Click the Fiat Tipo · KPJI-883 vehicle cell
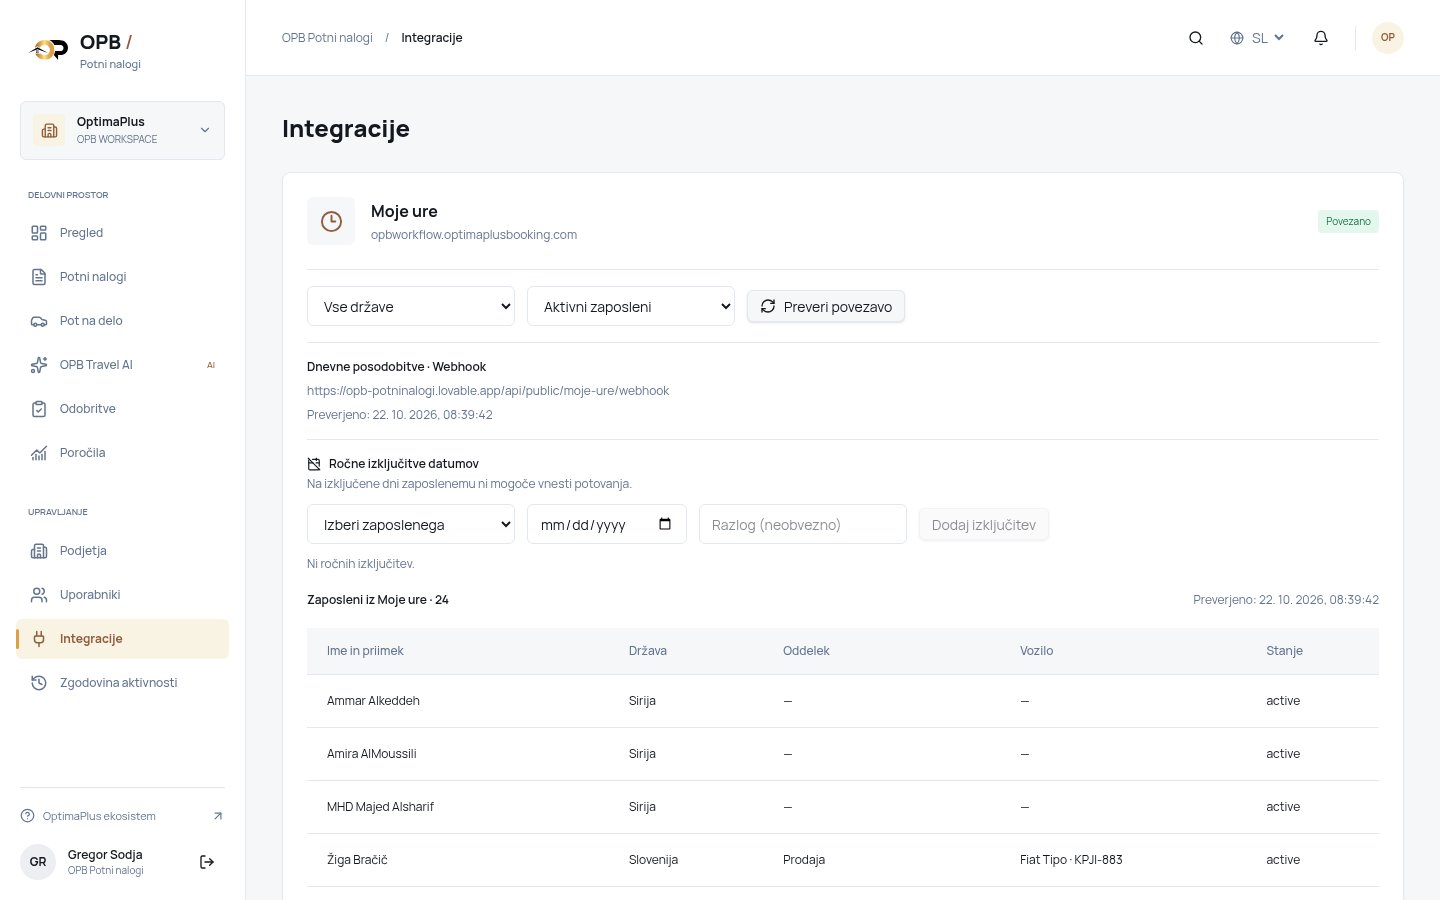 pyautogui.click(x=1071, y=860)
